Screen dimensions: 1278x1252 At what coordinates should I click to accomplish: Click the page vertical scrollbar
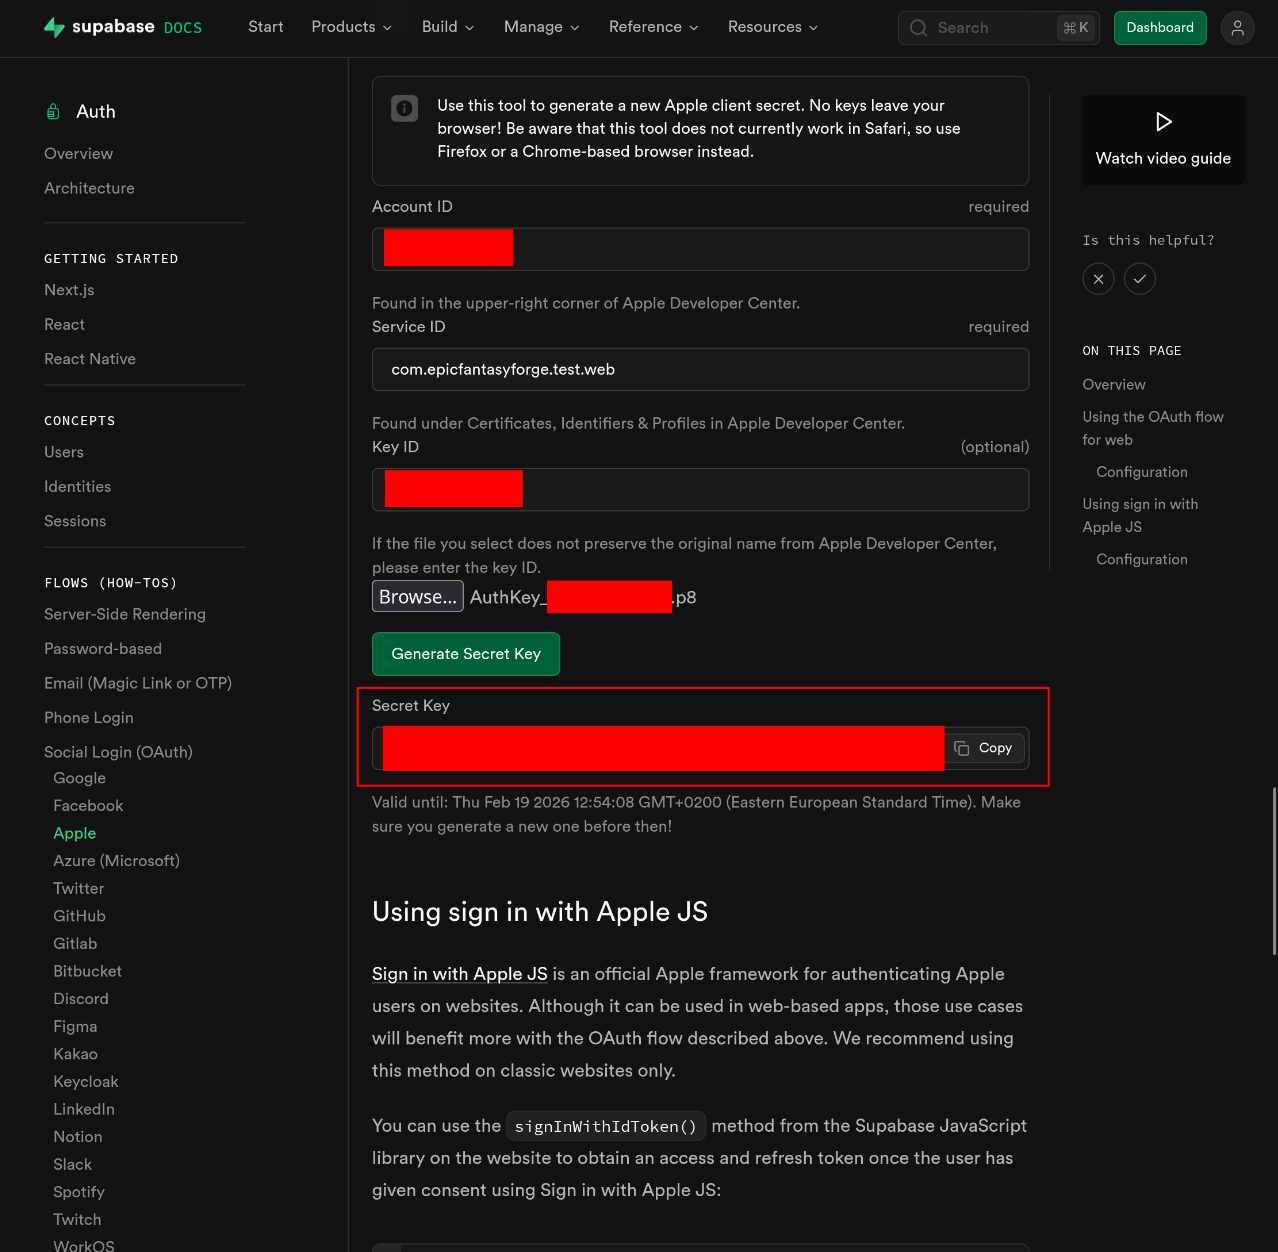point(1273,870)
